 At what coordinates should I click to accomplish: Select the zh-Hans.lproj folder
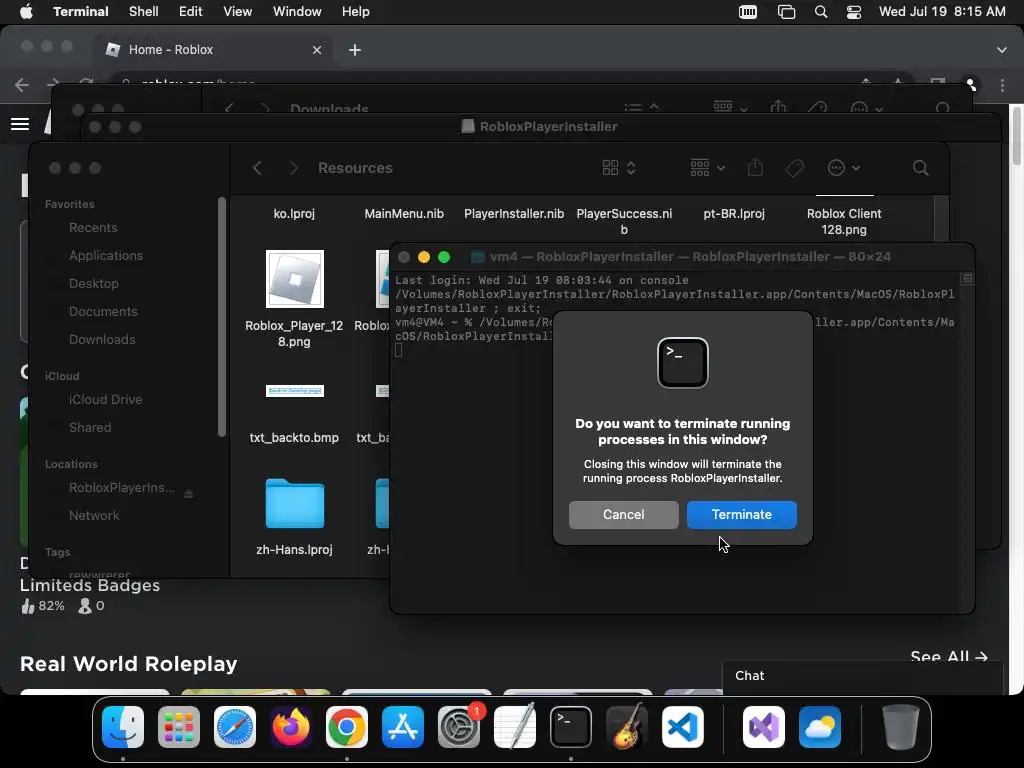click(x=295, y=504)
